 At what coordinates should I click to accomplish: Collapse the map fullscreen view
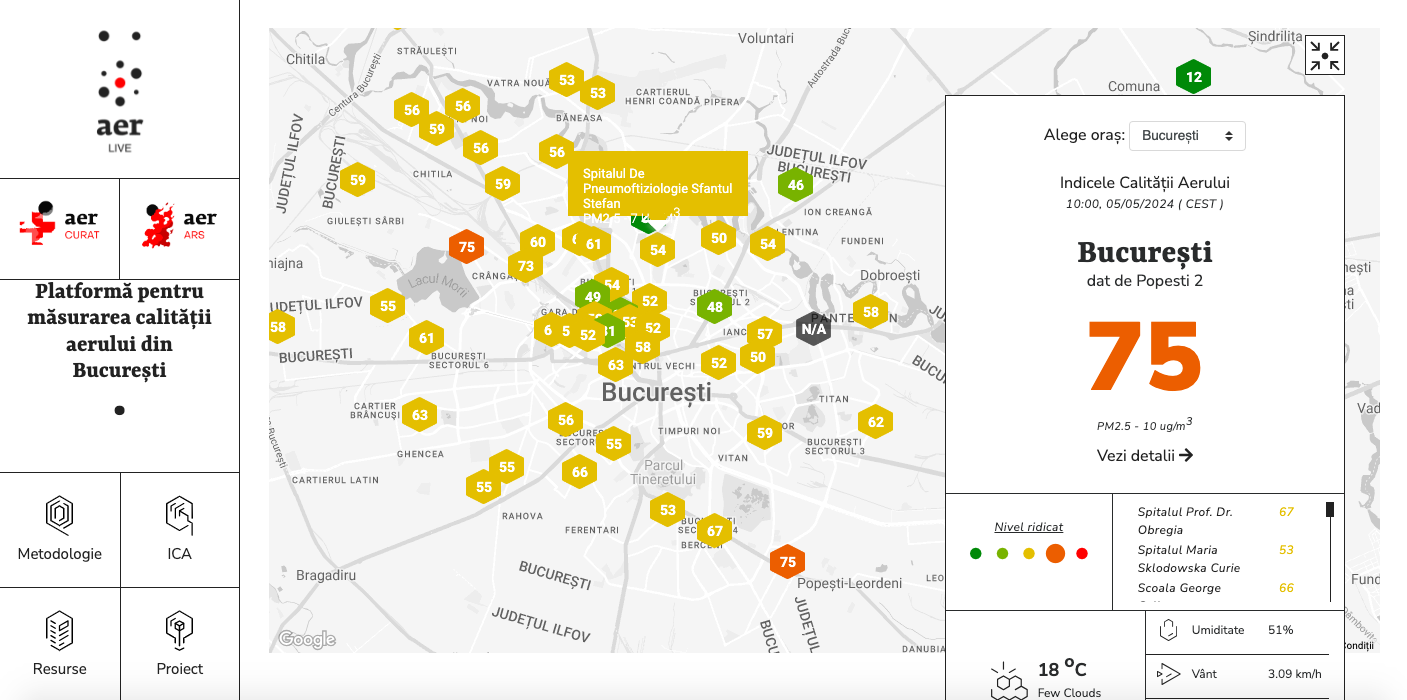(1325, 55)
